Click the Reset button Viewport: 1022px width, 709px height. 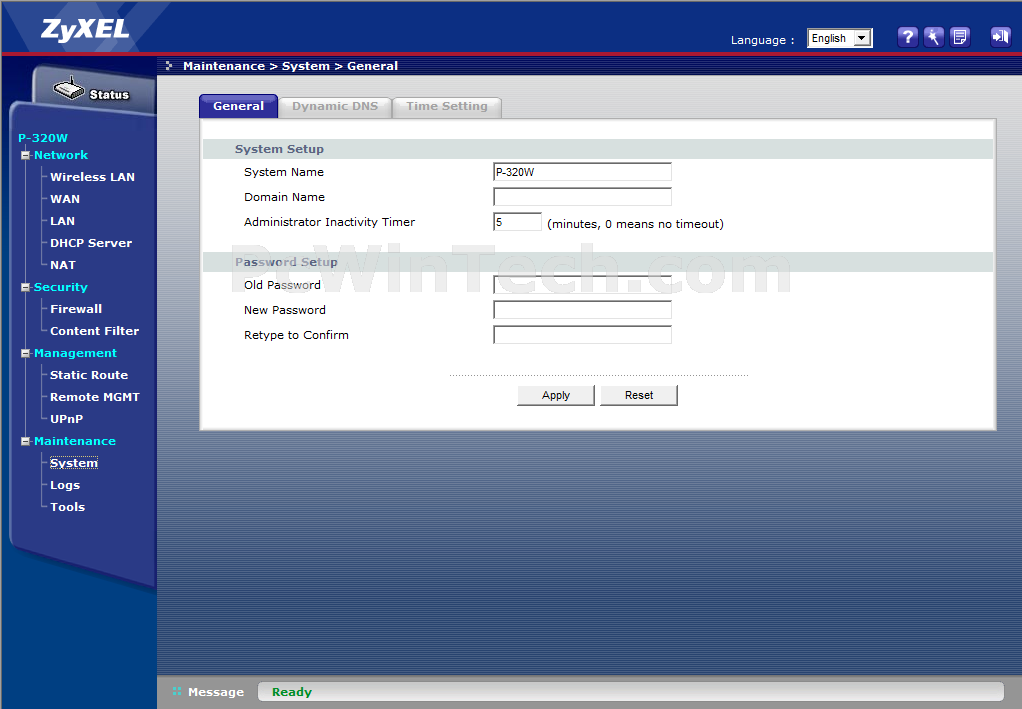coord(639,396)
